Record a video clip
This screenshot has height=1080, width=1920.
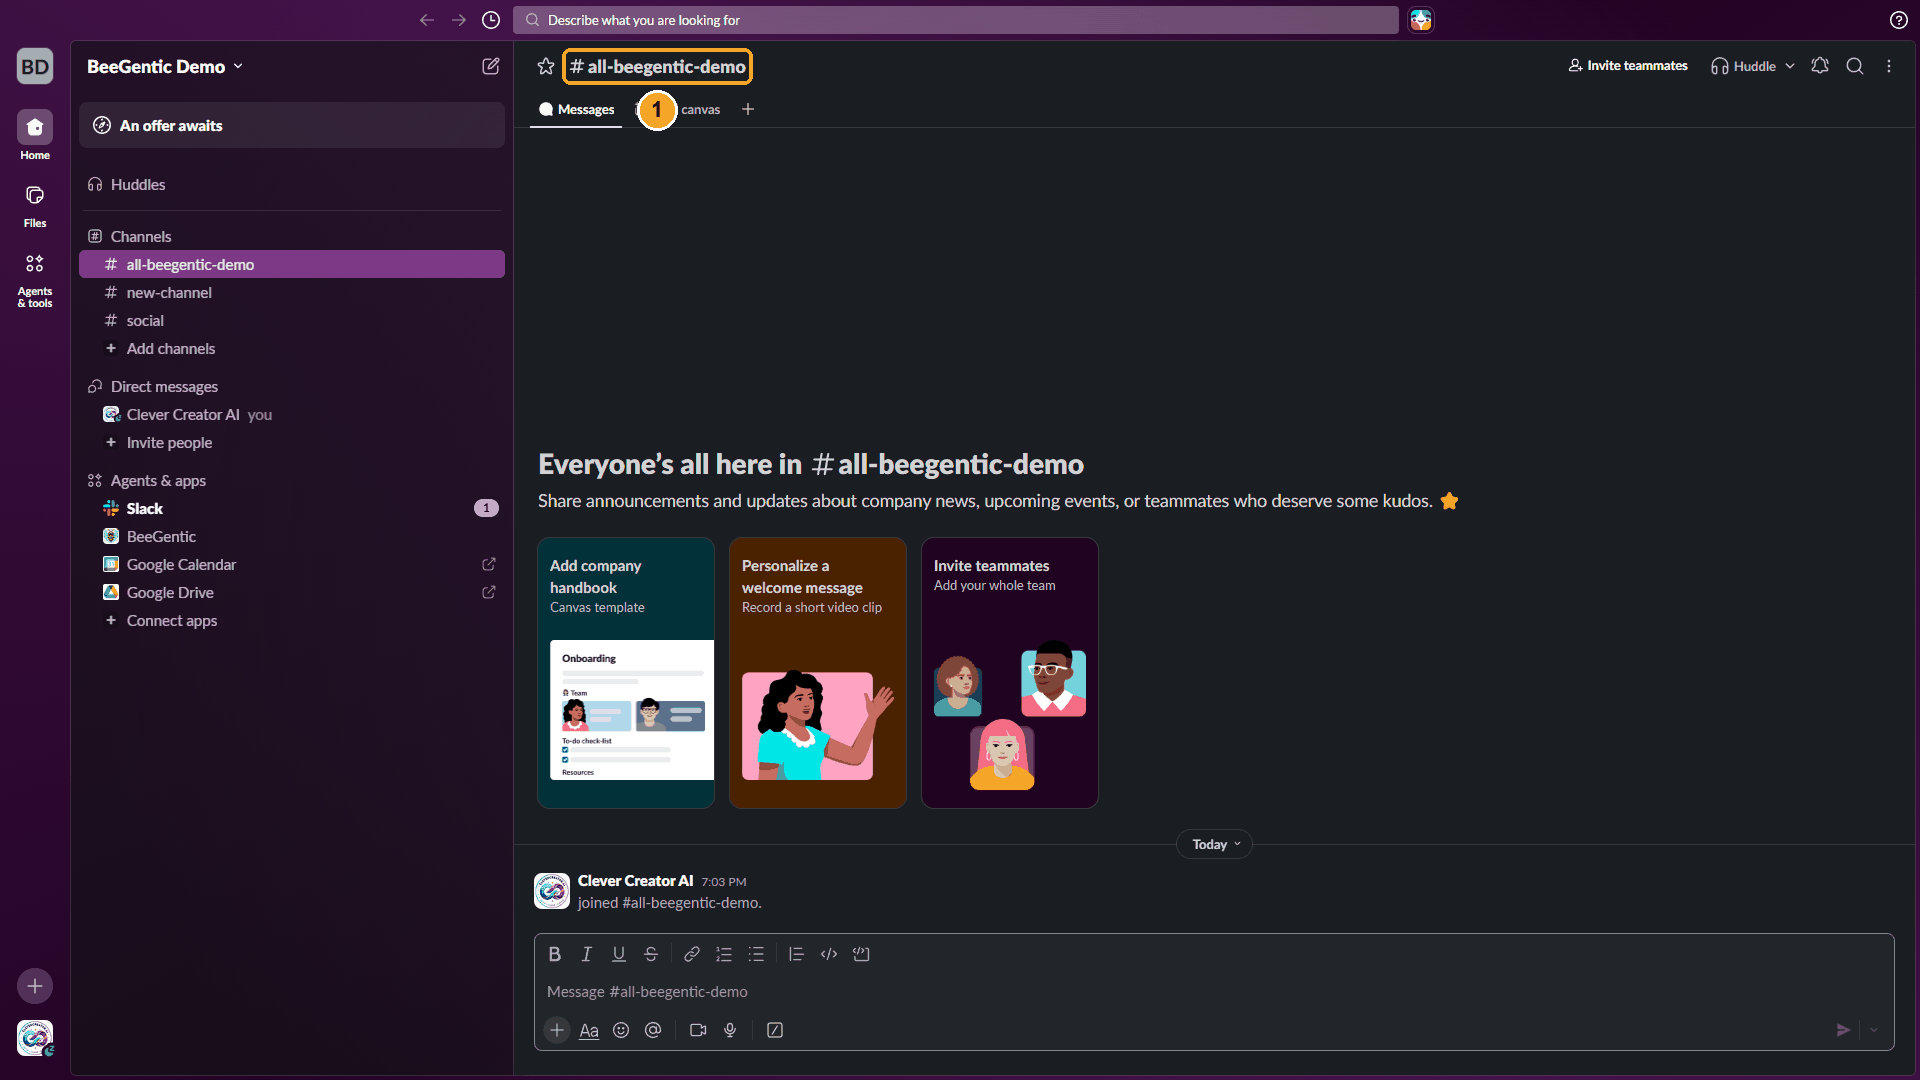698,1030
